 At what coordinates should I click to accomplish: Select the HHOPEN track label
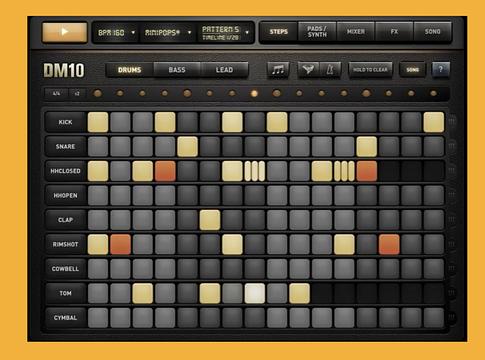pyautogui.click(x=65, y=195)
